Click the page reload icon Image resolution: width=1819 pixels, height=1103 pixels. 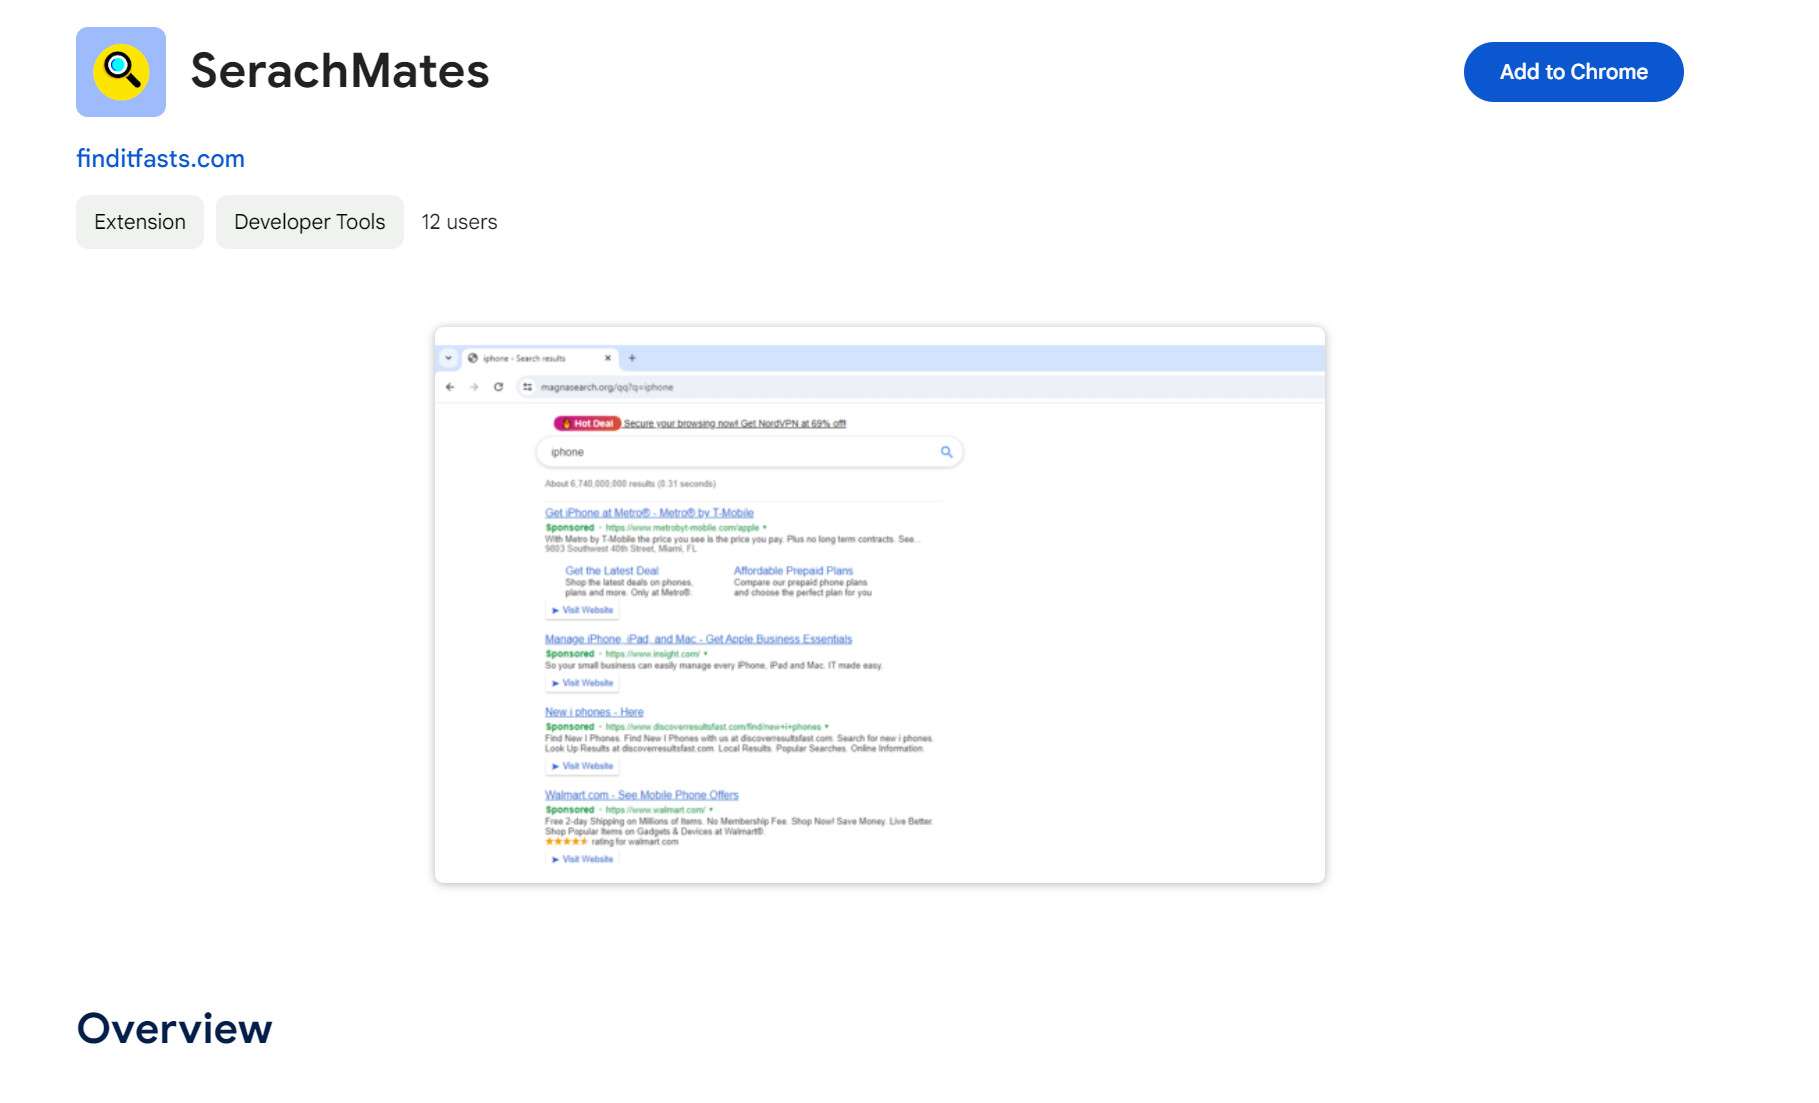(497, 387)
